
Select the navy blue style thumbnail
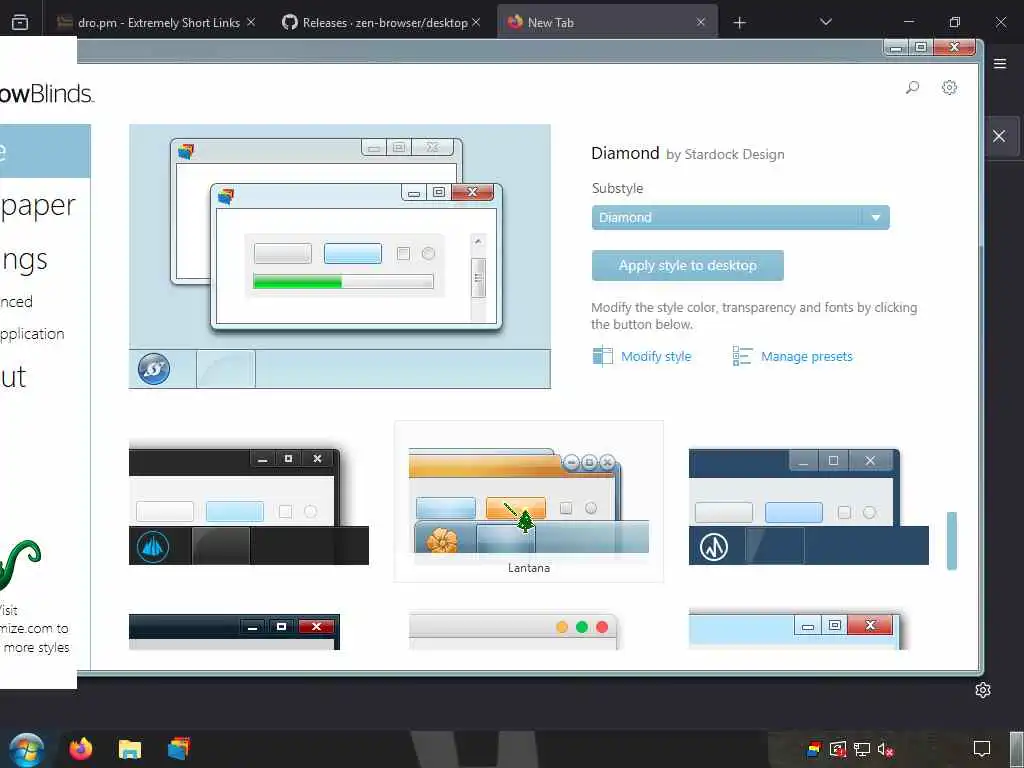click(x=808, y=506)
